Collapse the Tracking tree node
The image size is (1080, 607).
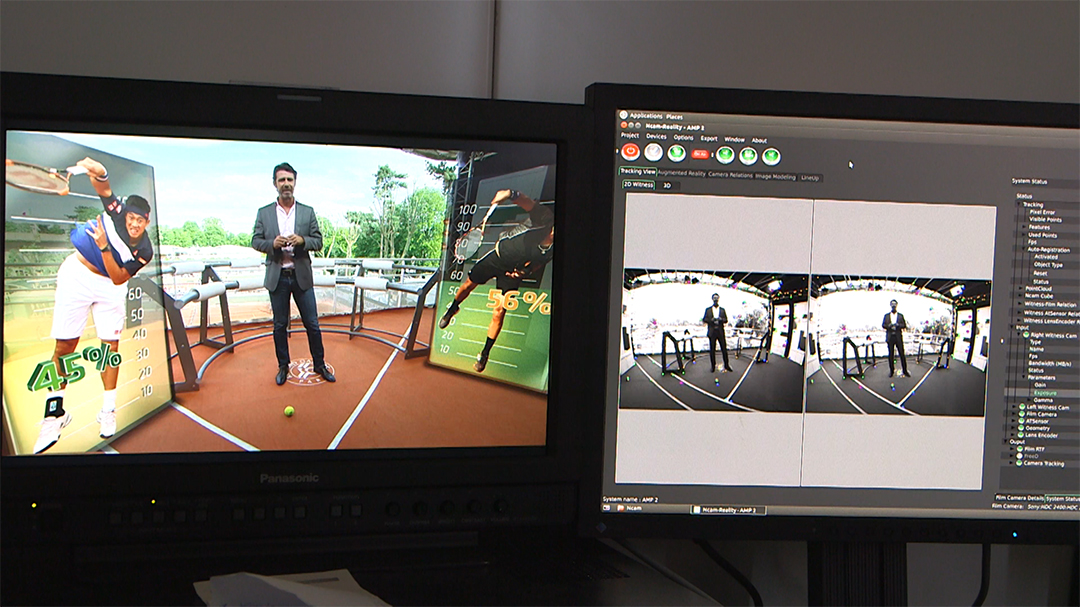(x=1019, y=205)
